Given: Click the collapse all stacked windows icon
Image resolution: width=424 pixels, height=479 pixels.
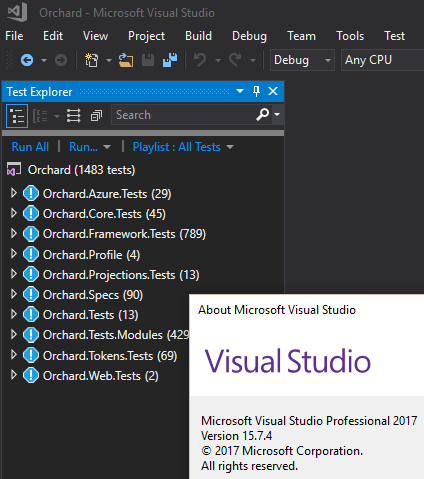Looking at the screenshot, I should click(96, 116).
